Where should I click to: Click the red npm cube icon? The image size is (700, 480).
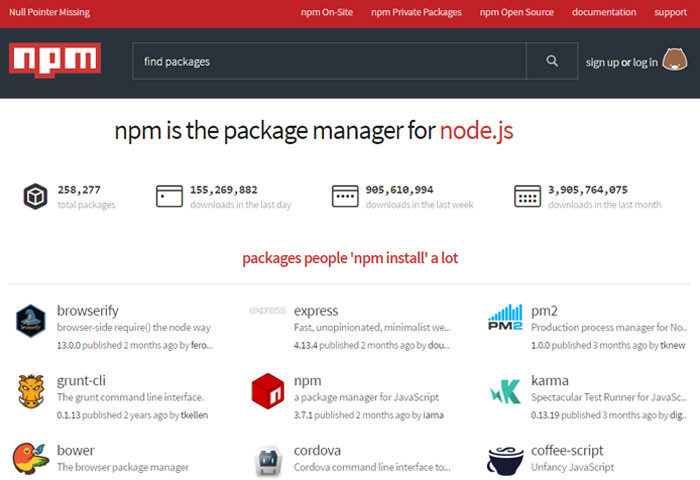coord(268,391)
